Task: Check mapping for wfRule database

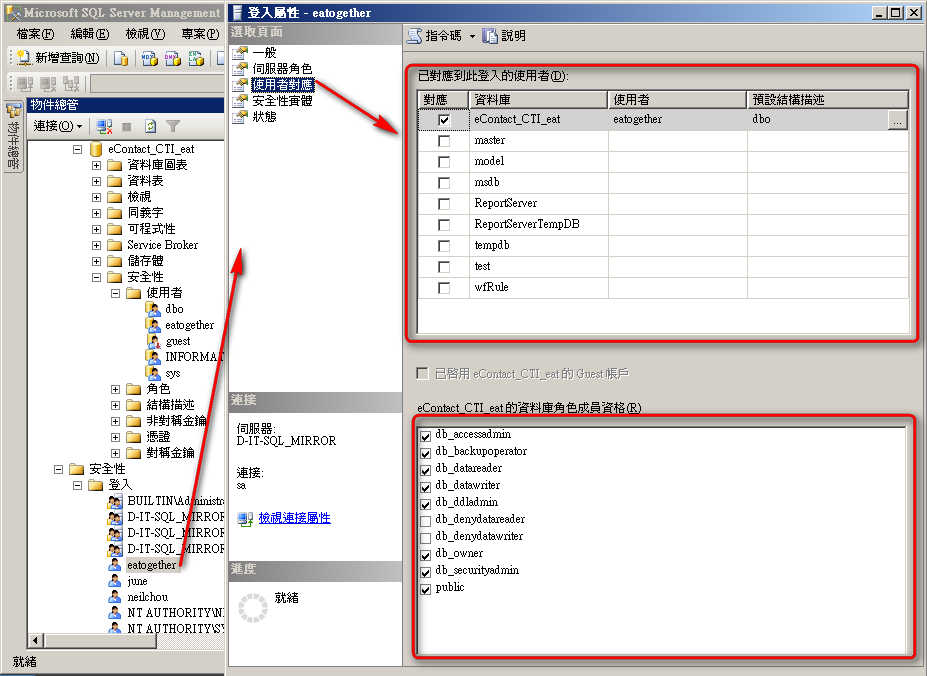Action: [444, 287]
